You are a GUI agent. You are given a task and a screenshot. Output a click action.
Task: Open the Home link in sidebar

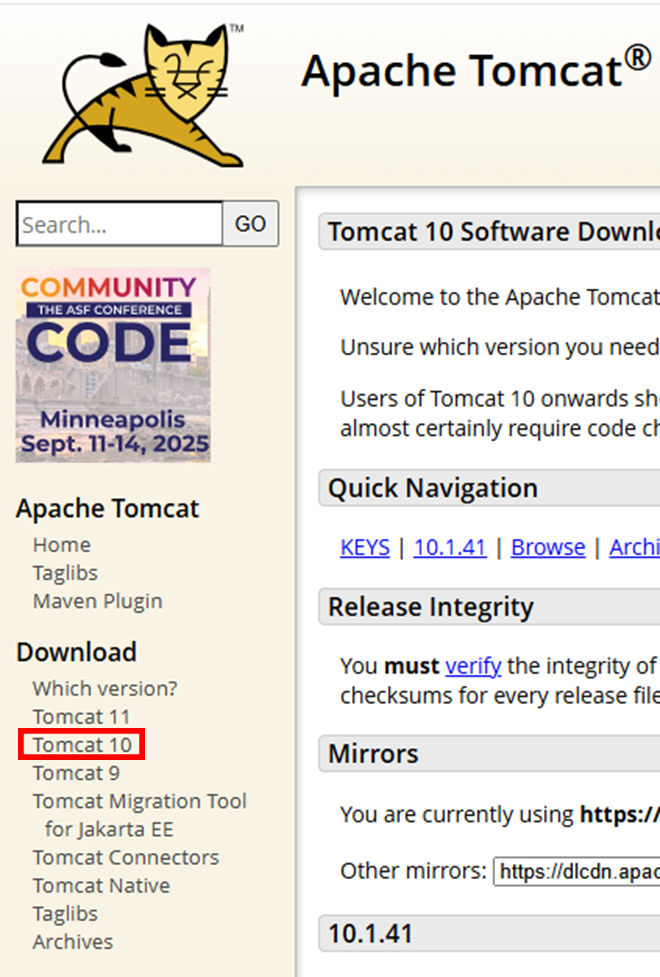[x=62, y=545]
